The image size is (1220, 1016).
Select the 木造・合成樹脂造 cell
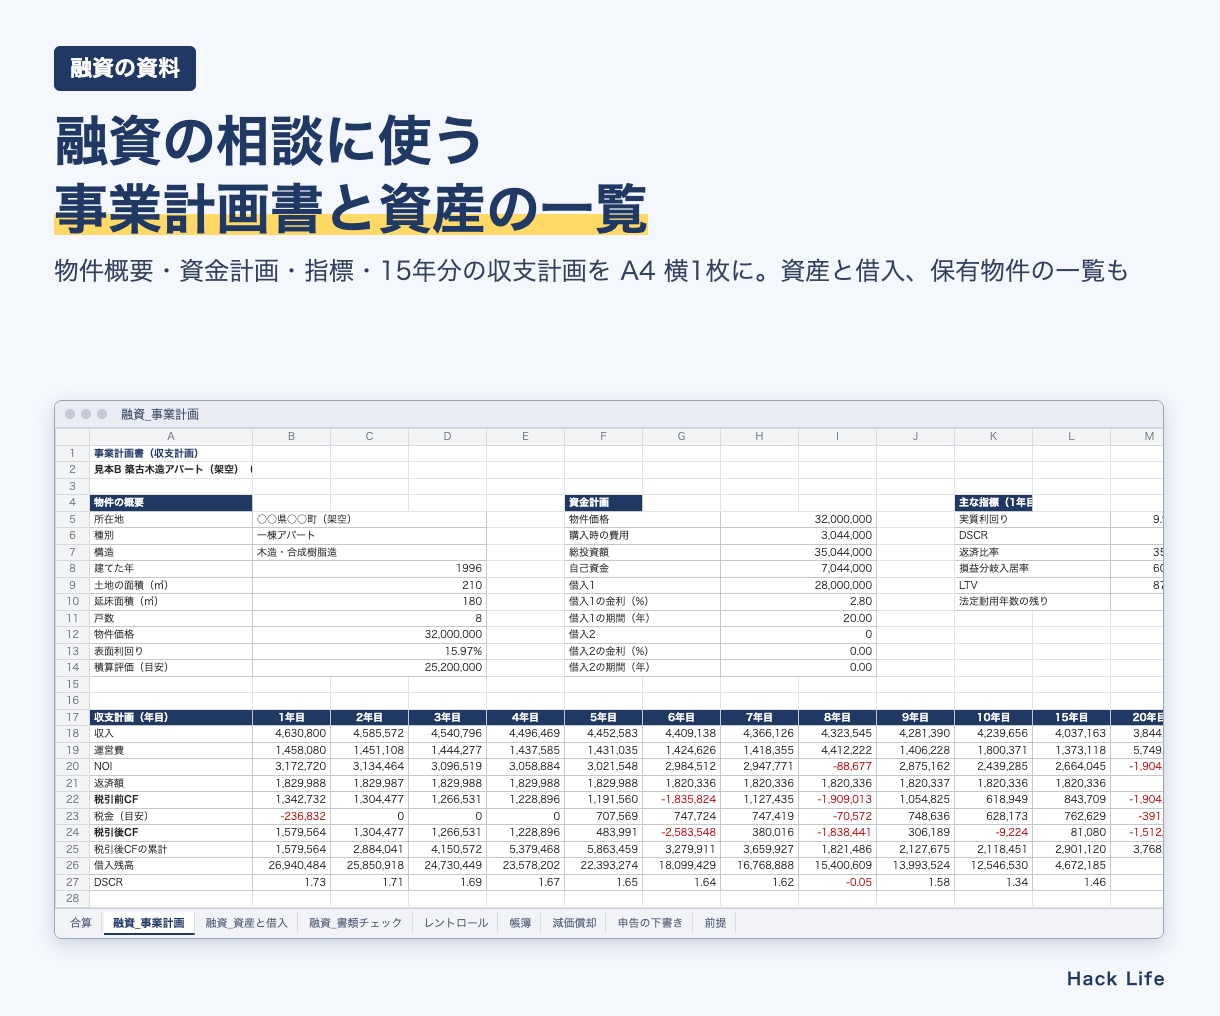(x=369, y=552)
